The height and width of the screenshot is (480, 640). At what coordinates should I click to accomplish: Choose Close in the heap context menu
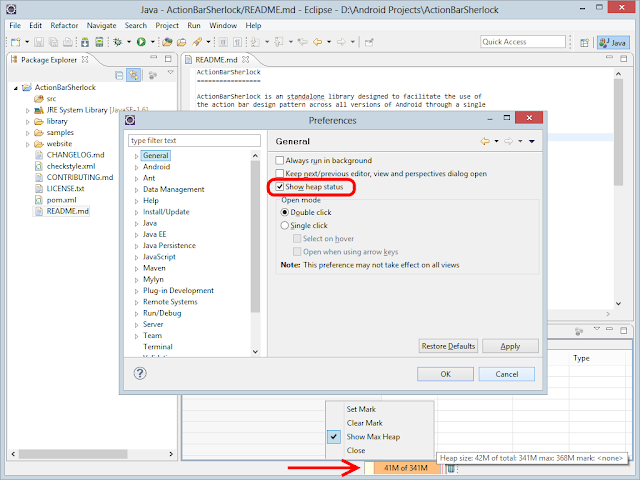pyautogui.click(x=356, y=450)
